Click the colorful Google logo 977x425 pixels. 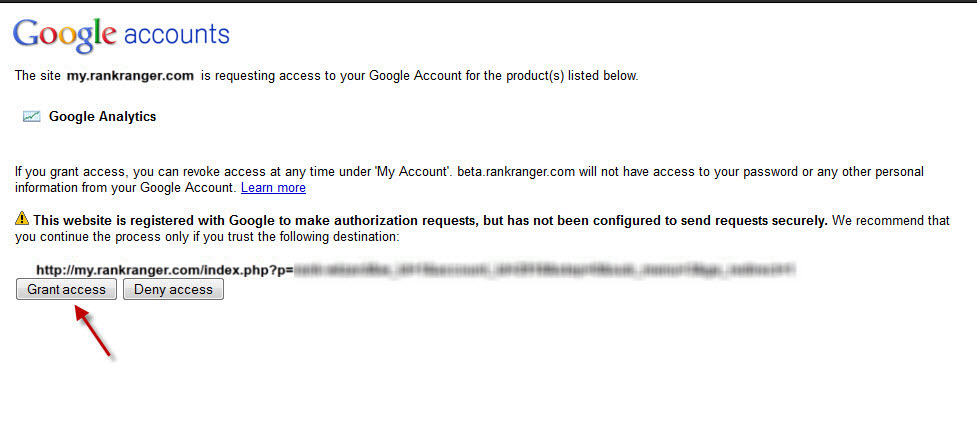coord(65,36)
